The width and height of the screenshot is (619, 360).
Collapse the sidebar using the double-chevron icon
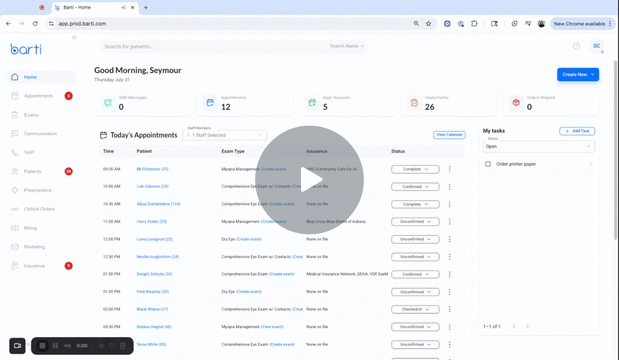coord(74,38)
